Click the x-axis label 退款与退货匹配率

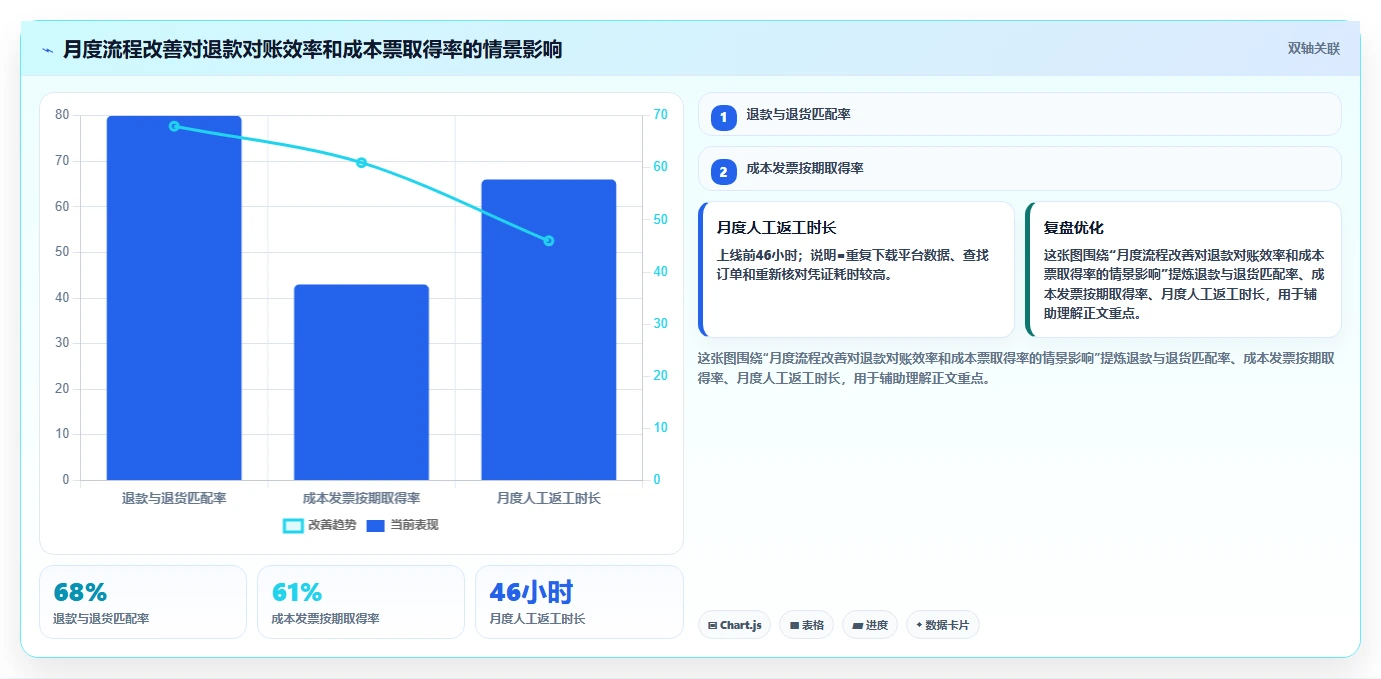point(174,498)
